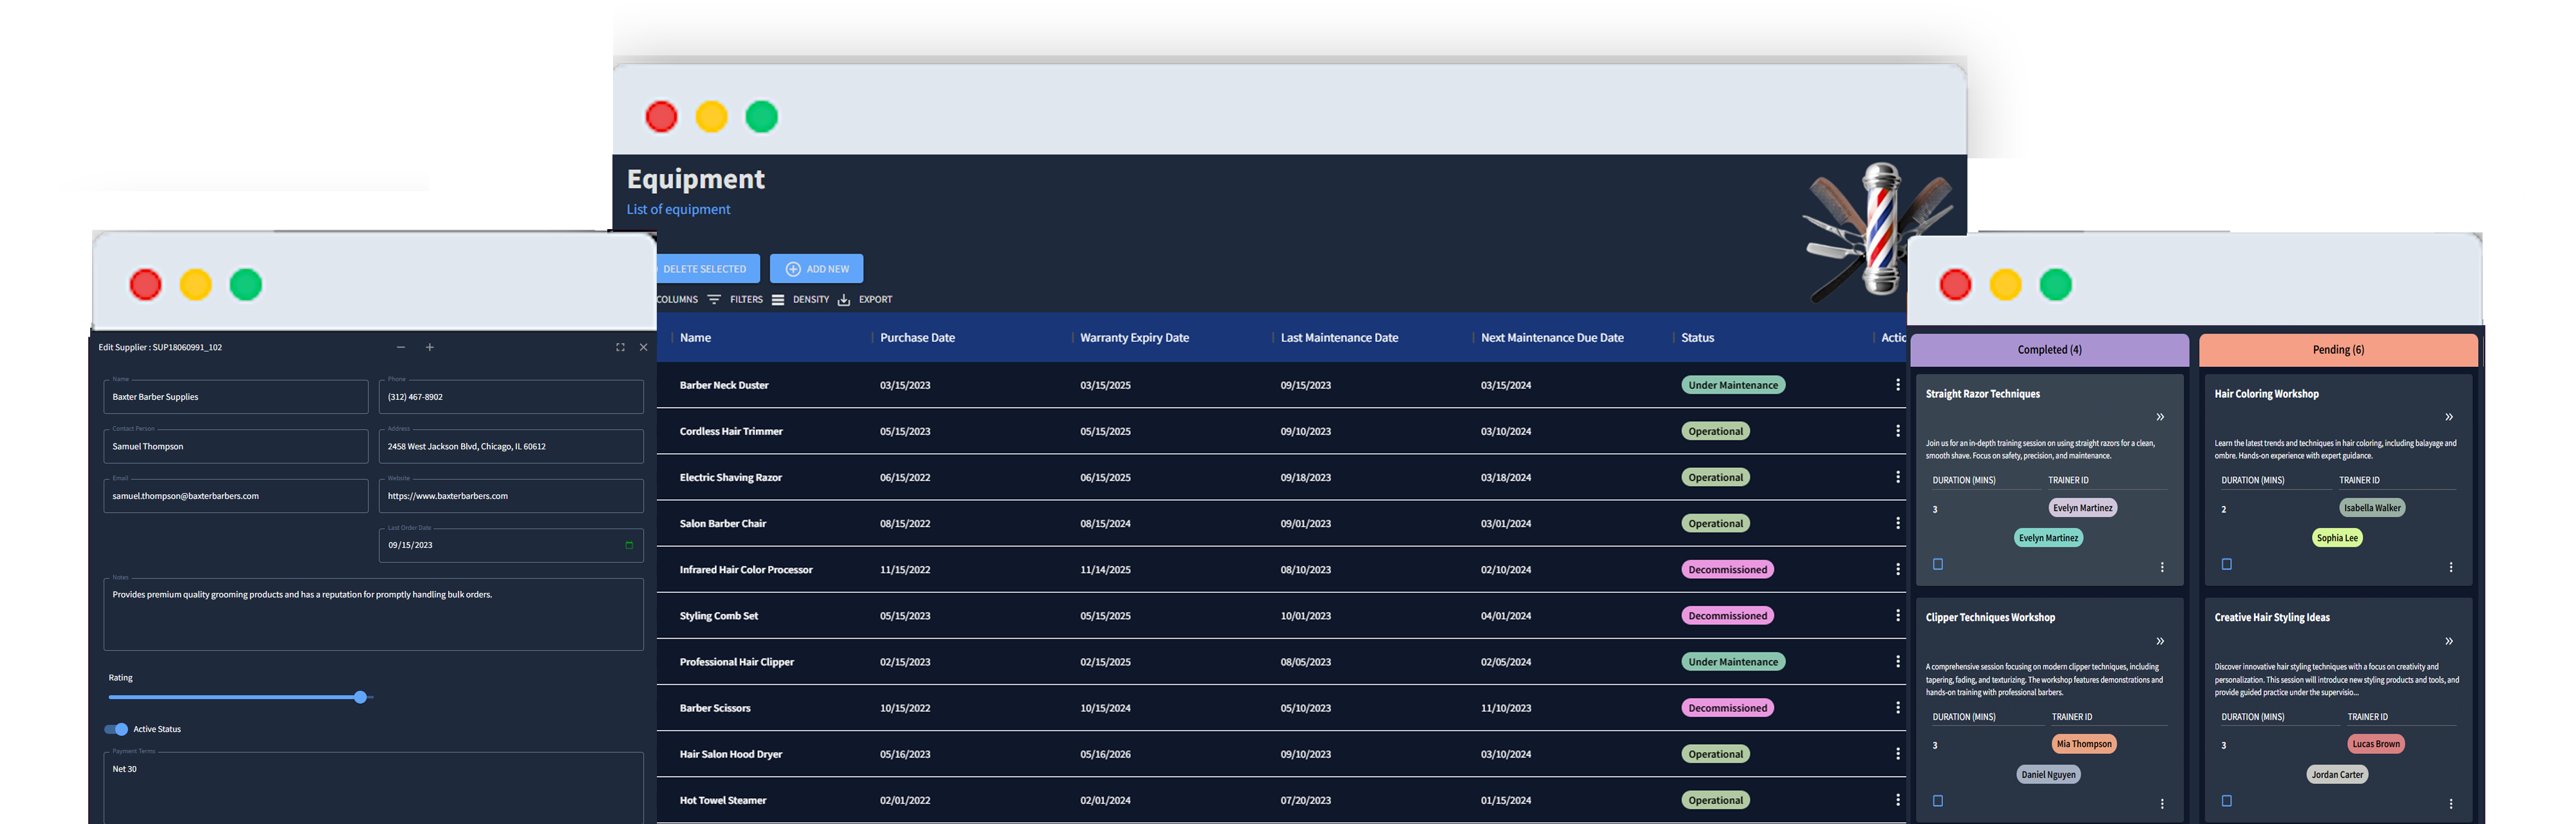Expand the Creative Hair Styling Ideas card

pyautogui.click(x=2448, y=641)
